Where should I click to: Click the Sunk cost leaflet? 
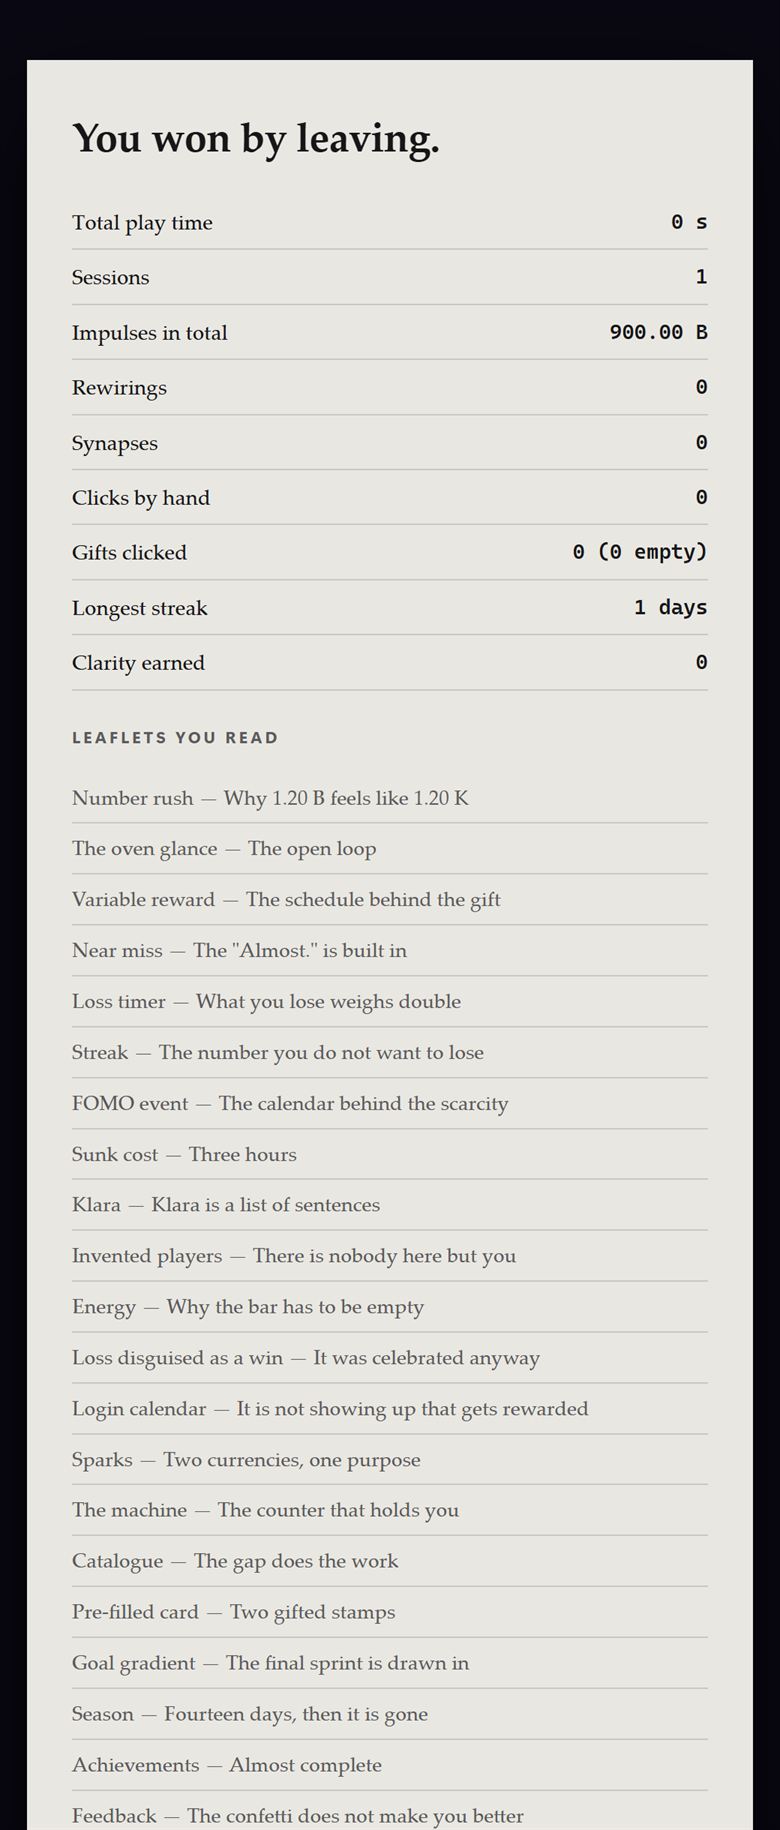[390, 1155]
